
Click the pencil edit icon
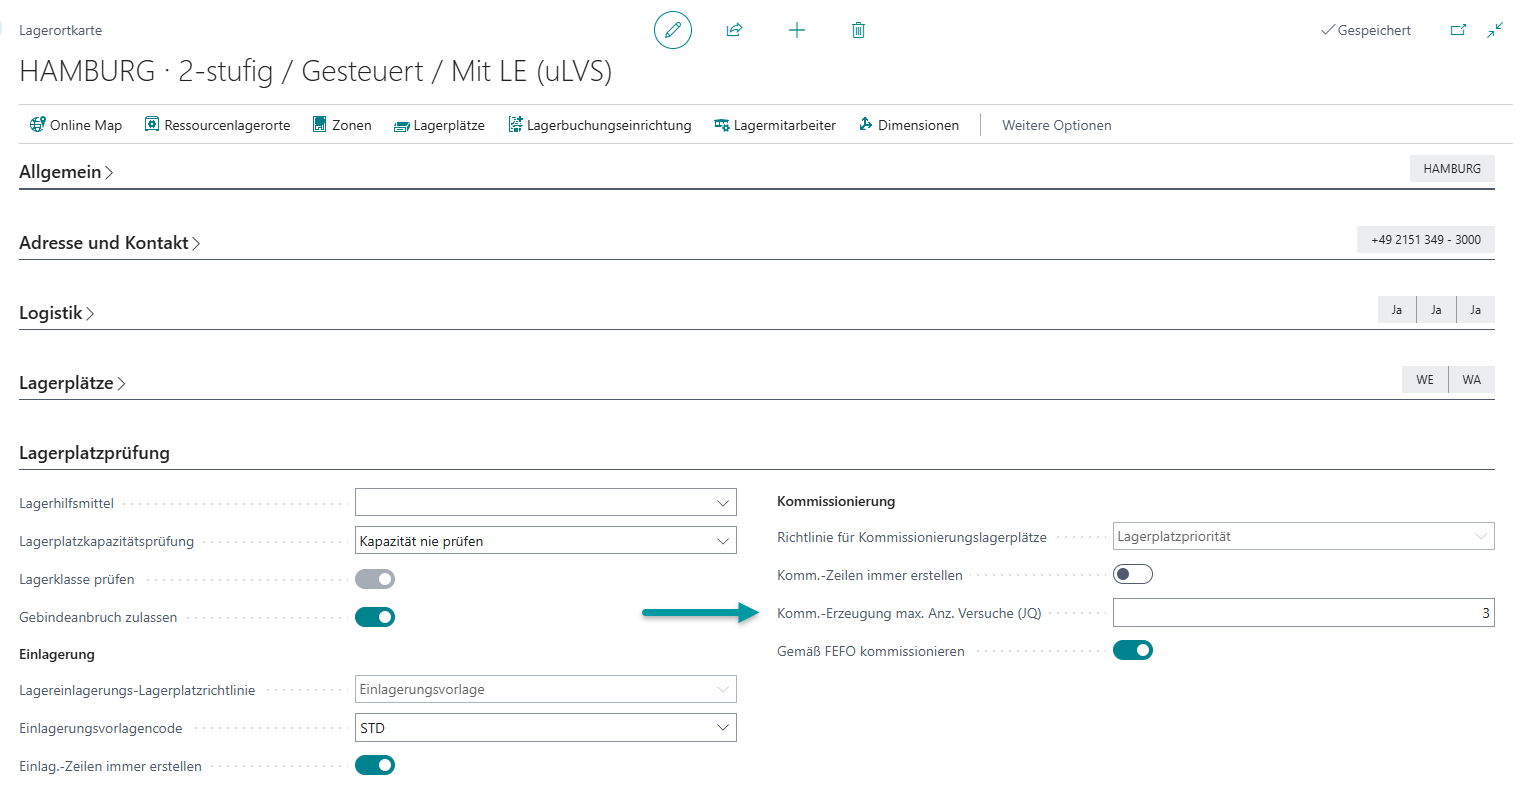673,30
